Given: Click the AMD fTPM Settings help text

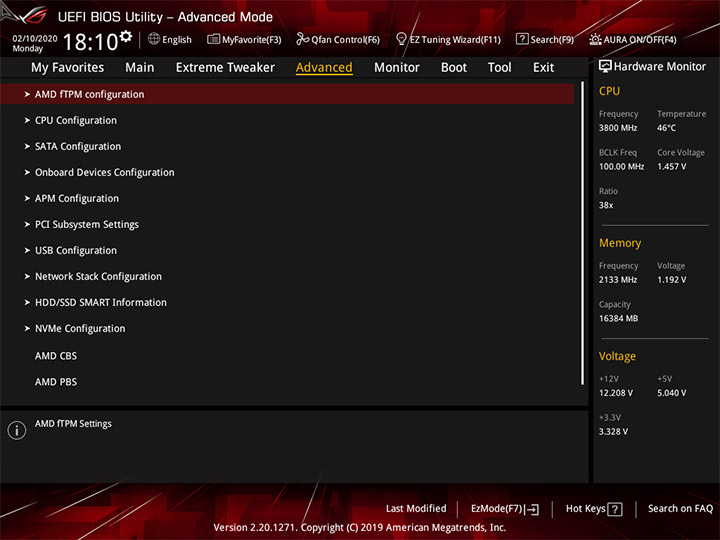Looking at the screenshot, I should pyautogui.click(x=73, y=424).
